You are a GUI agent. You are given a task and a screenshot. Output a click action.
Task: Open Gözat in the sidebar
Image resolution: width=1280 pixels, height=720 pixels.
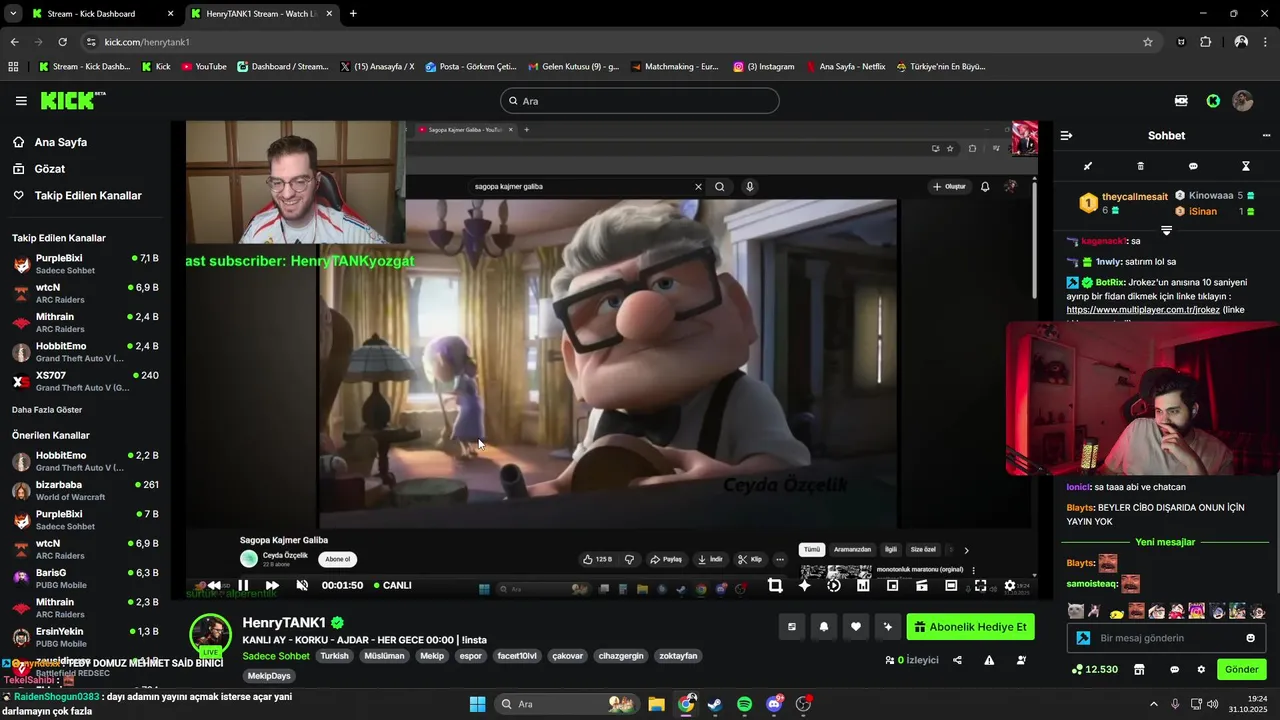[49, 169]
